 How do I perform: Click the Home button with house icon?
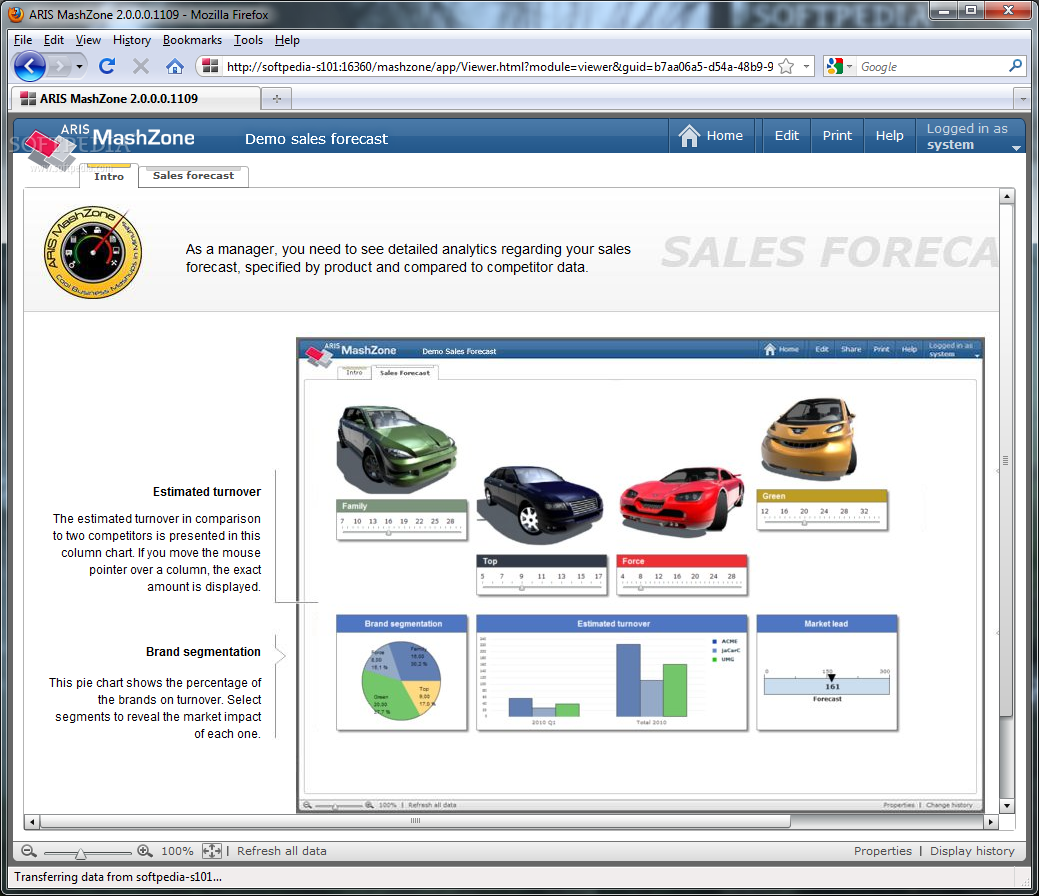pyautogui.click(x=711, y=135)
